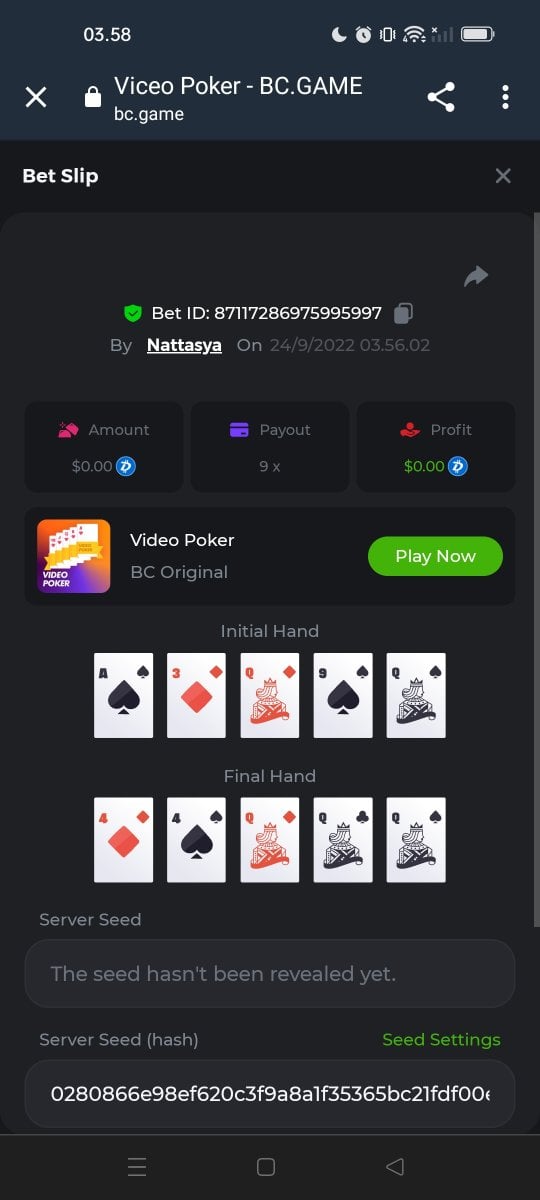Close the browser tab with X

(x=36, y=97)
